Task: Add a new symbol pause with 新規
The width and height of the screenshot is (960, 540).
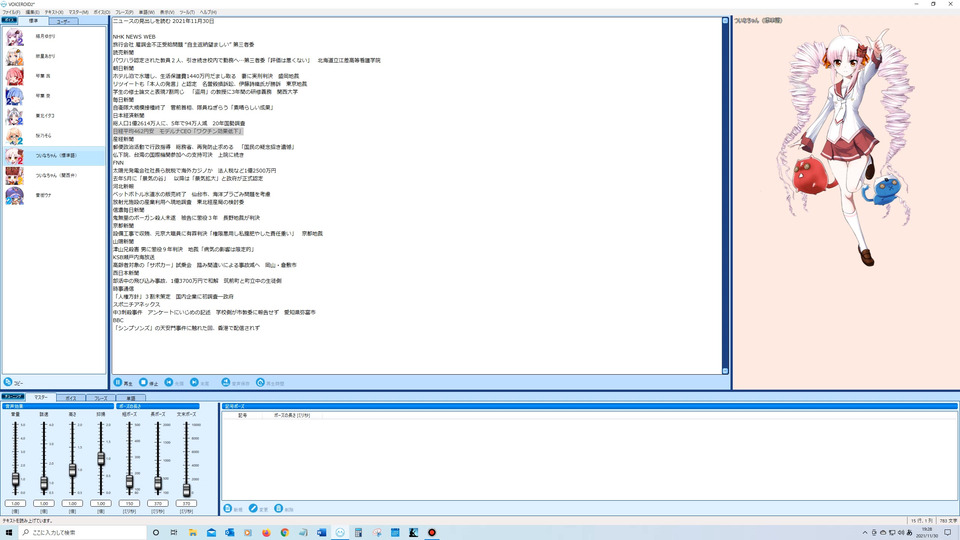Action: click(x=233, y=509)
